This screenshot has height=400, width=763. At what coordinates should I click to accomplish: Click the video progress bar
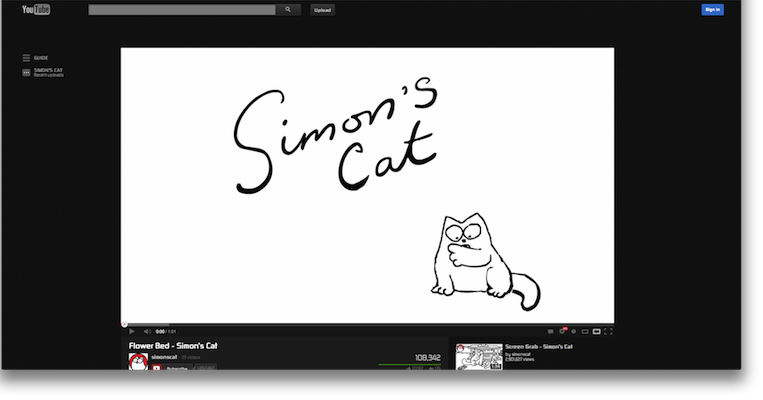pos(367,325)
